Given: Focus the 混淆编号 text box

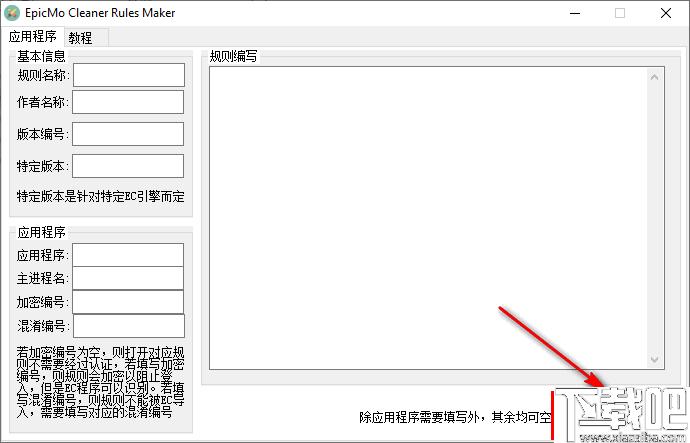Looking at the screenshot, I should 129,326.
